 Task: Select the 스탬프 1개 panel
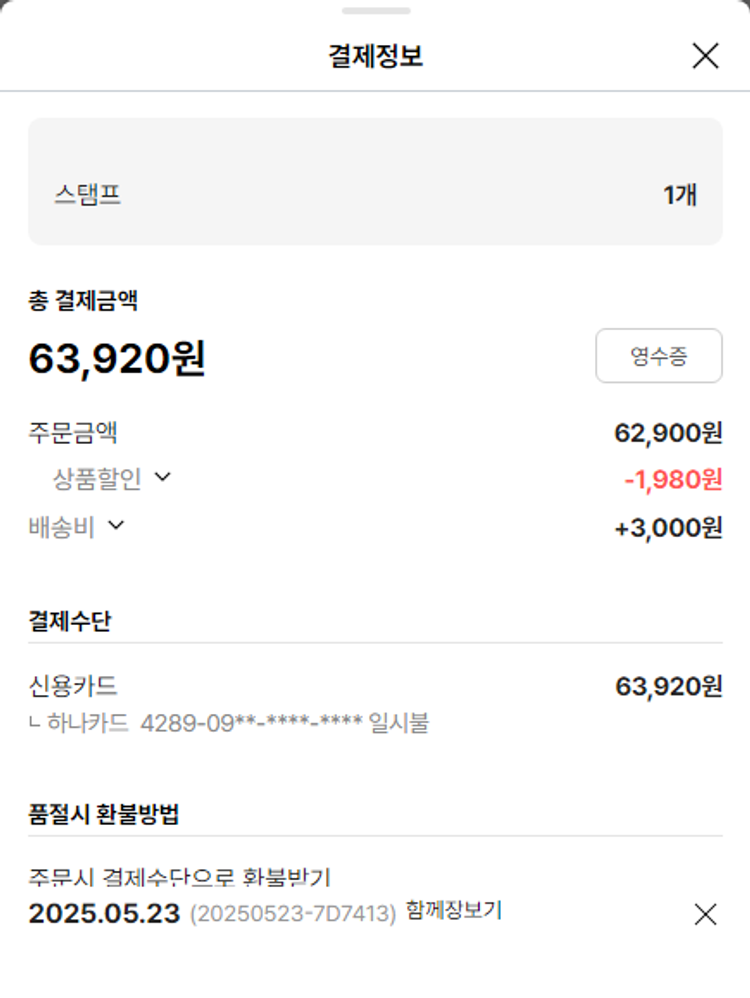coord(375,182)
